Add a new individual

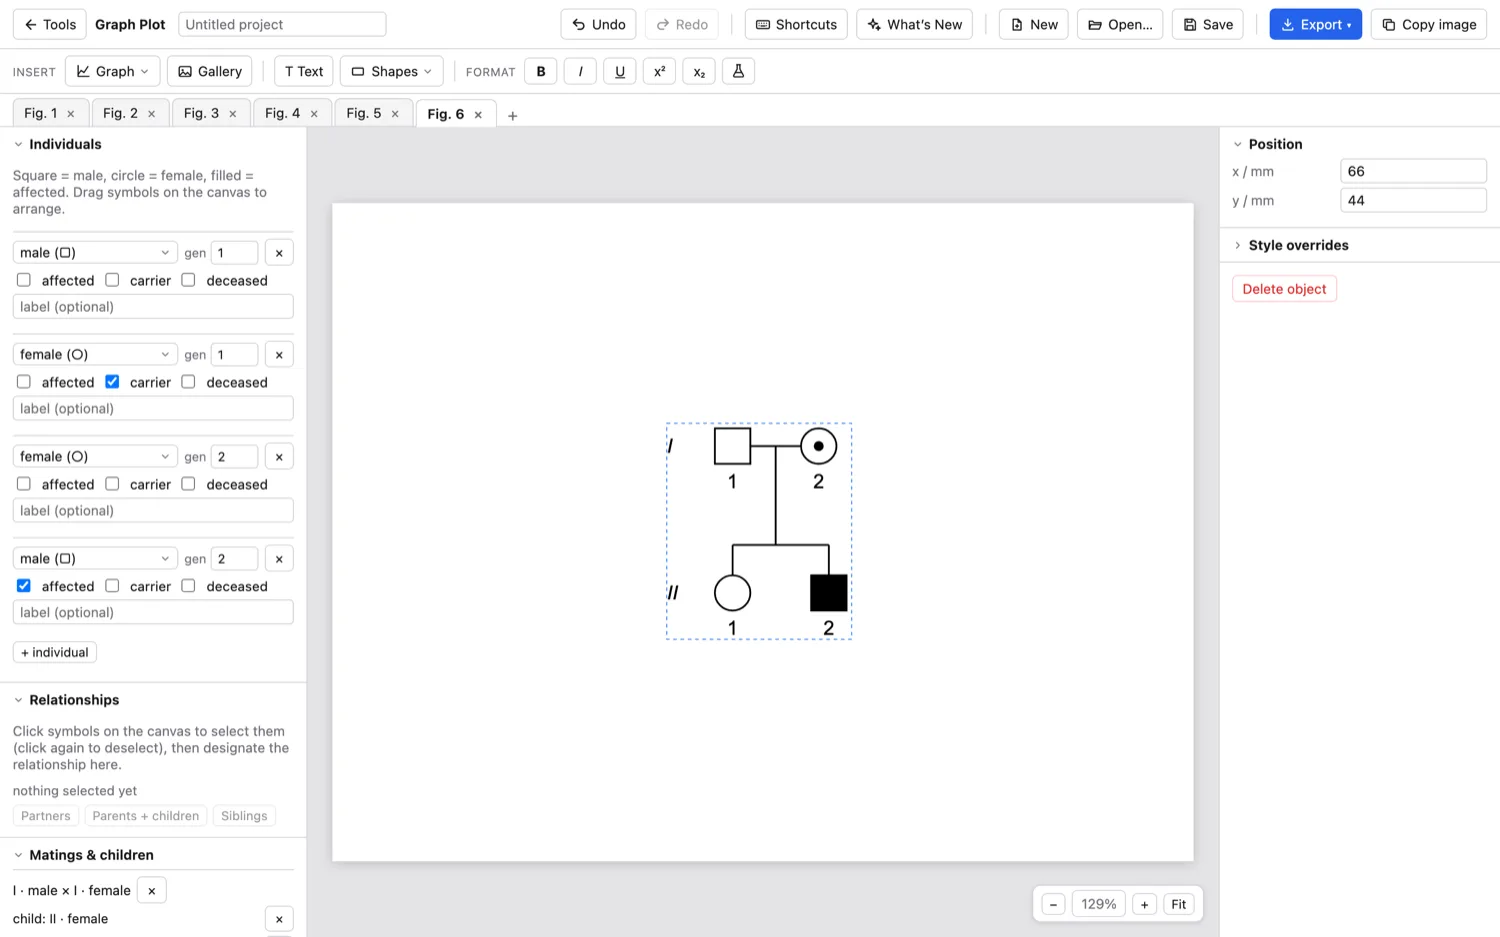coord(55,652)
